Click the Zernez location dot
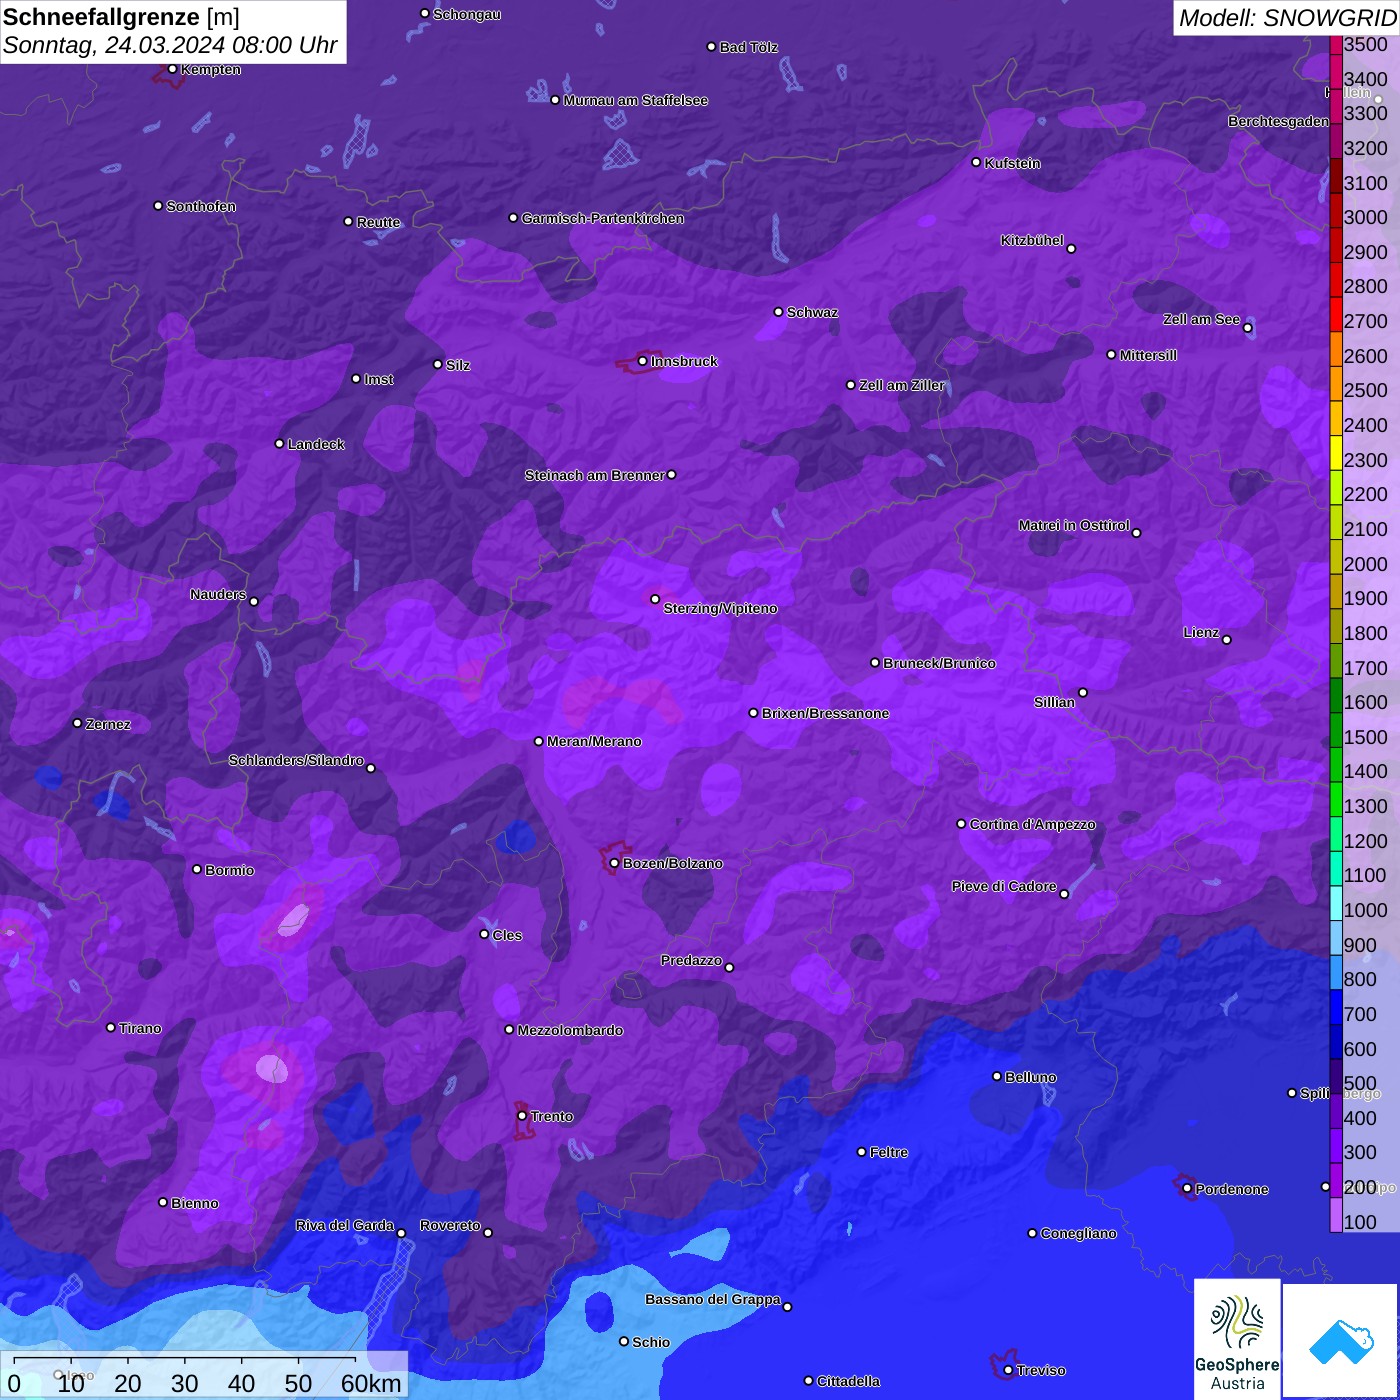Viewport: 1400px width, 1400px height. click(78, 723)
